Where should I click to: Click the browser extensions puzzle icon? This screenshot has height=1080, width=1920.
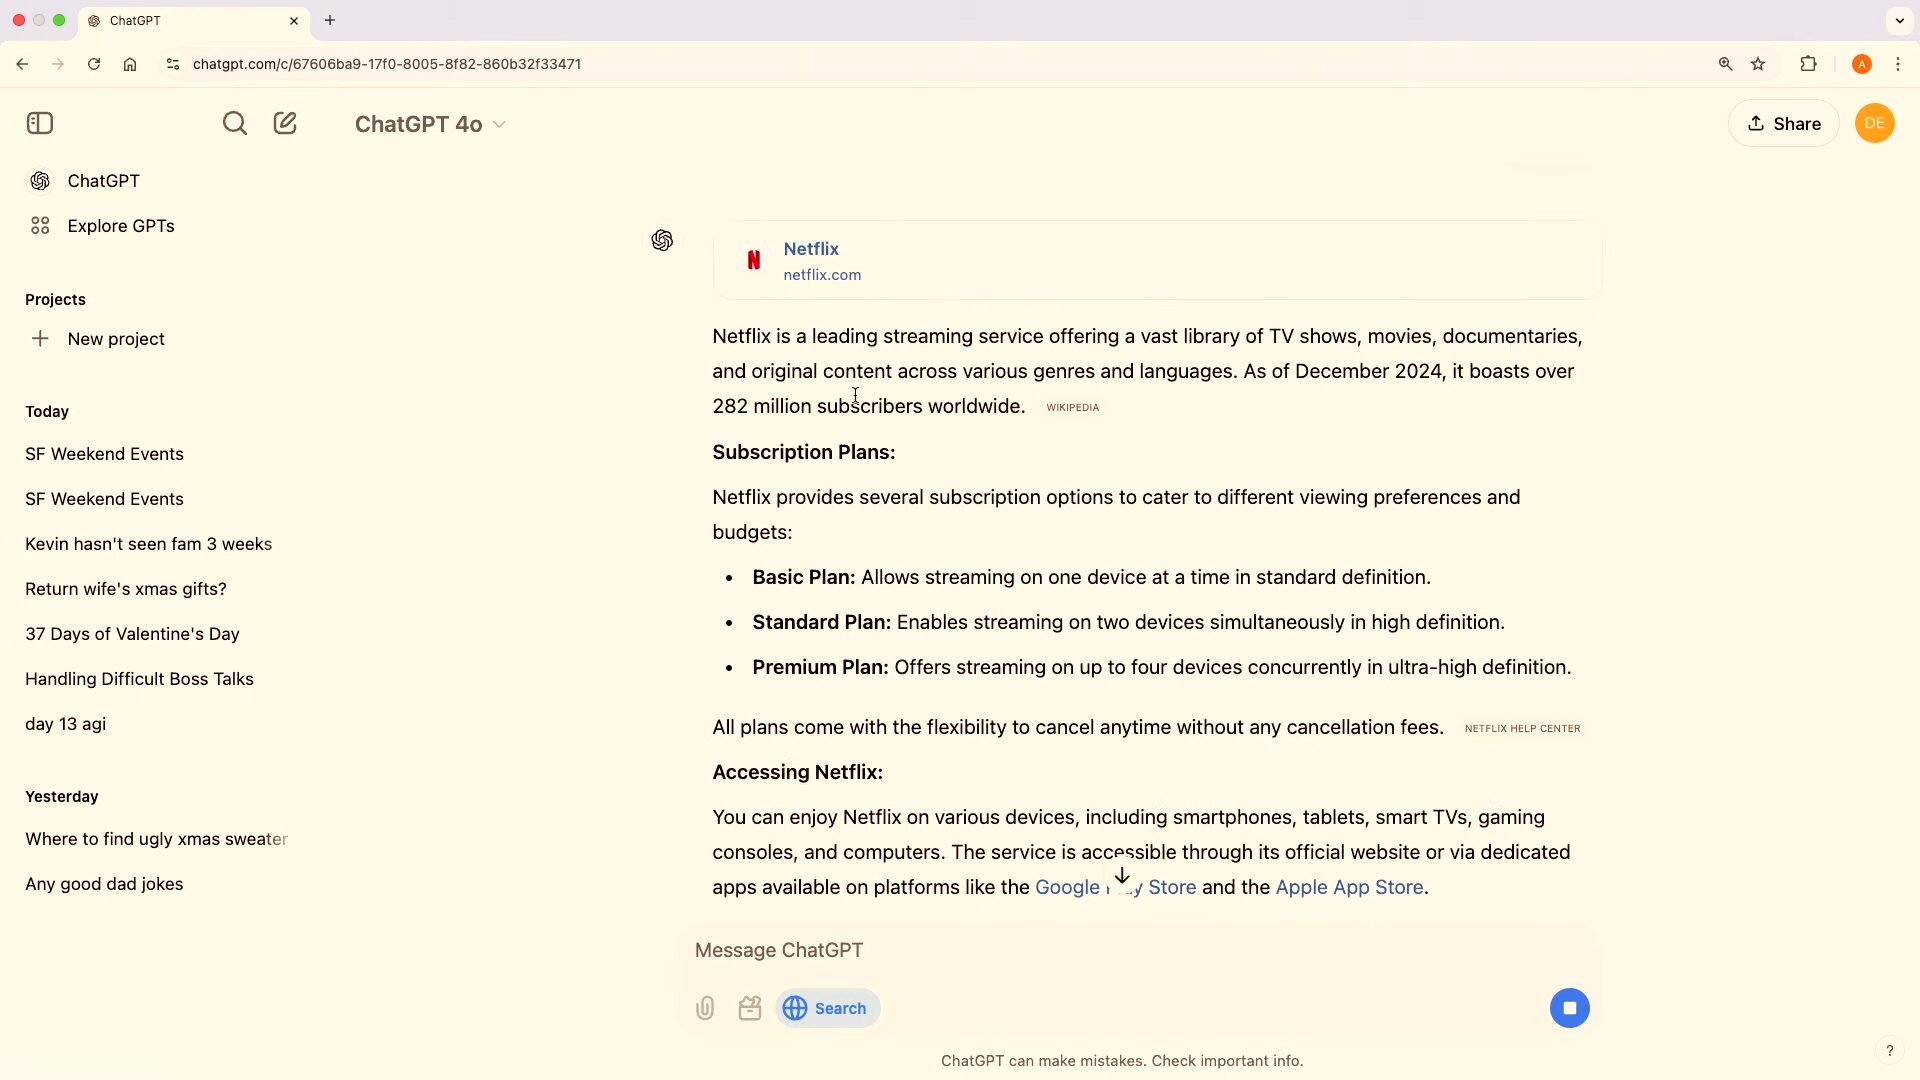pyautogui.click(x=1808, y=64)
